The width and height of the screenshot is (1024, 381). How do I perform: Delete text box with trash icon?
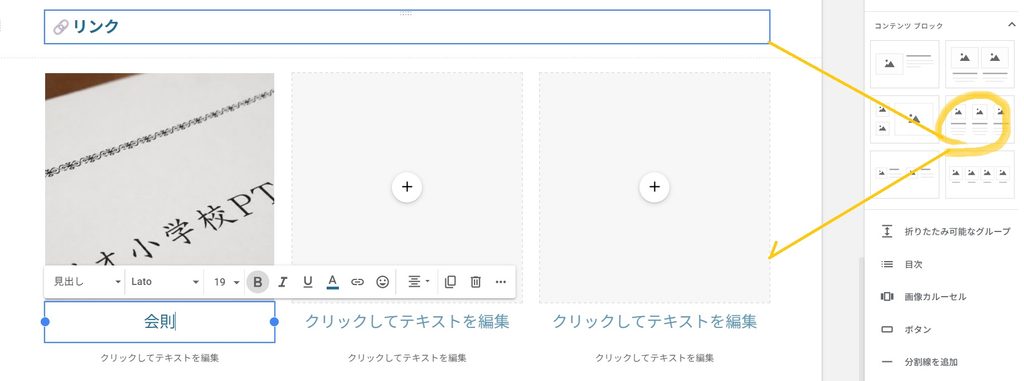click(475, 282)
